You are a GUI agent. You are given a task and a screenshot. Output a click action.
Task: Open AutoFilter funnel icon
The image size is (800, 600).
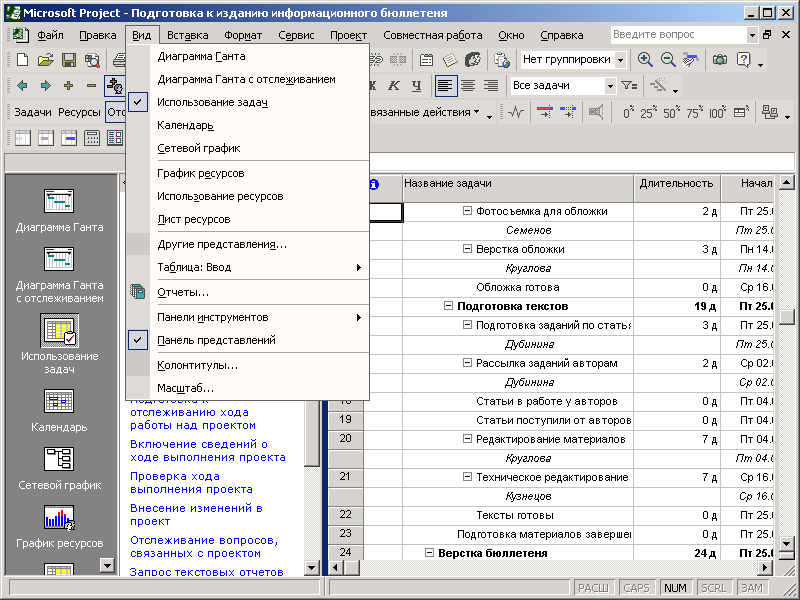629,86
